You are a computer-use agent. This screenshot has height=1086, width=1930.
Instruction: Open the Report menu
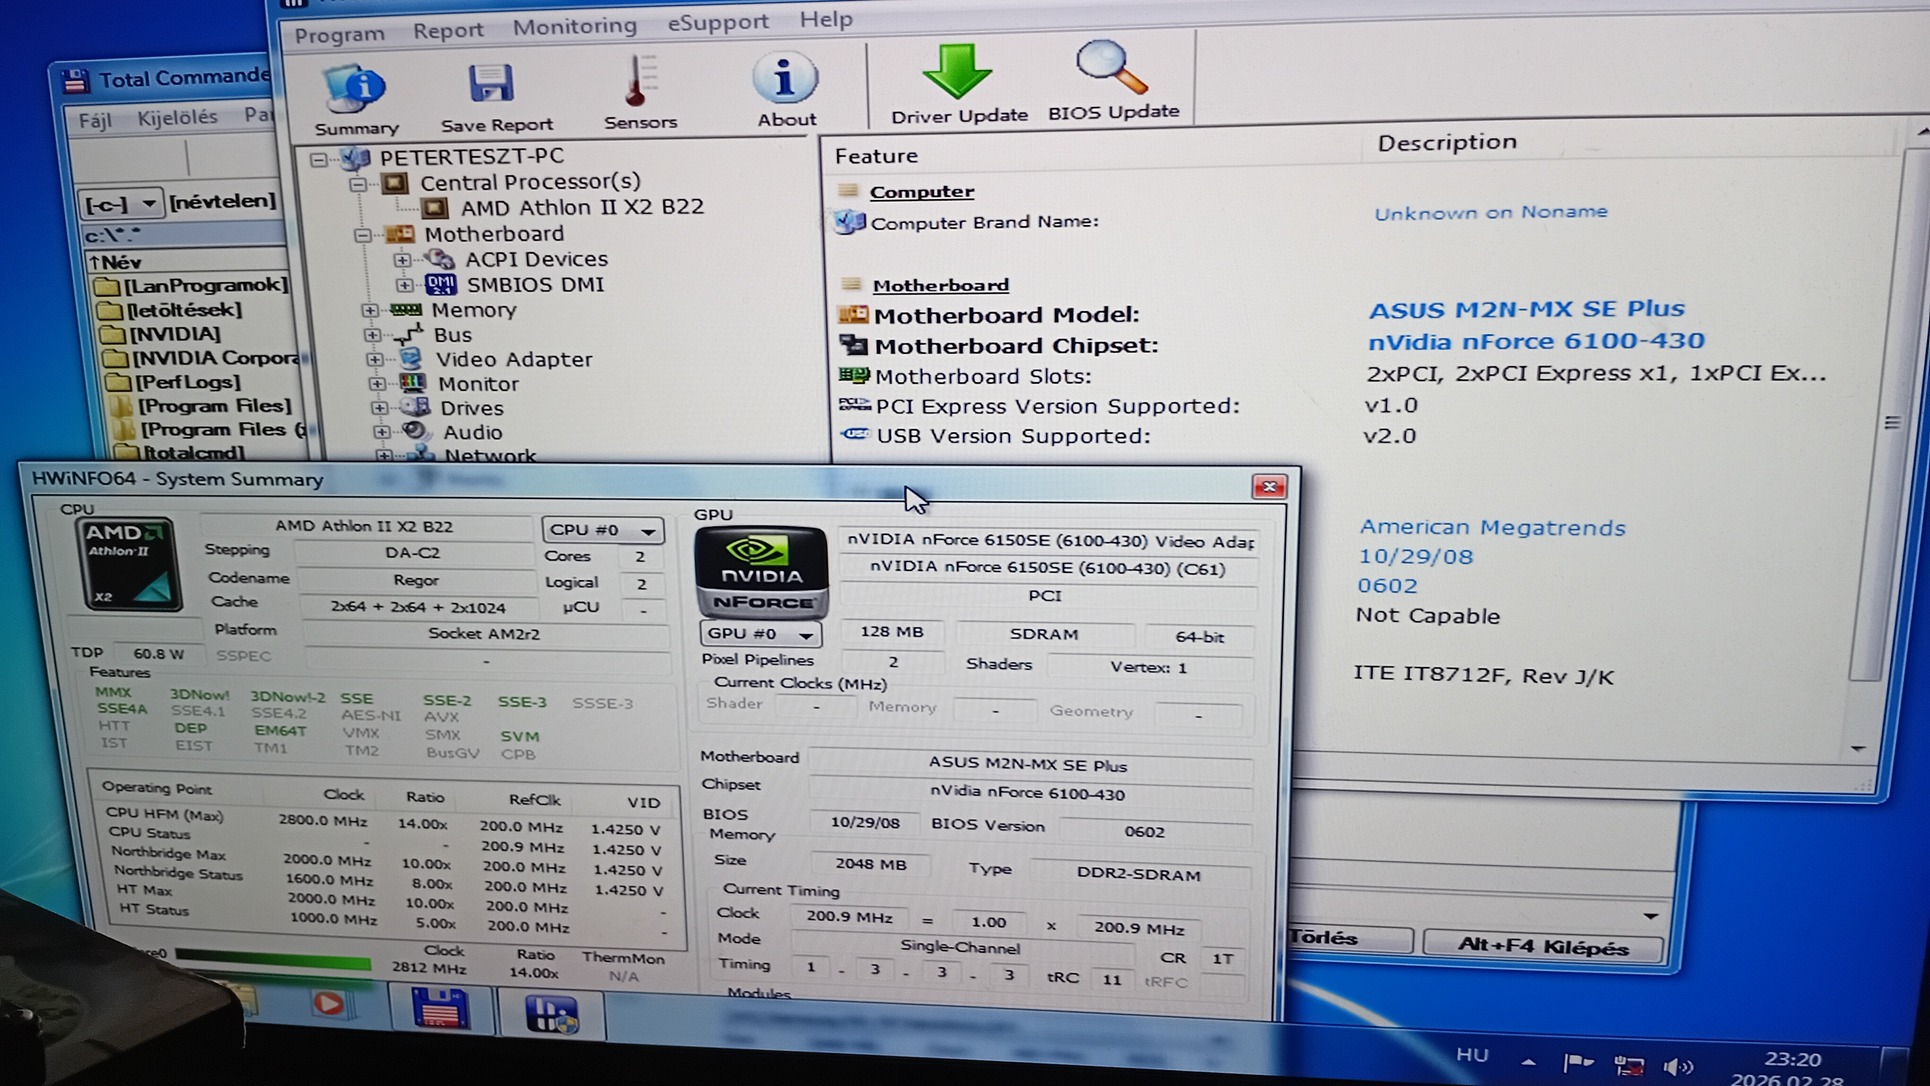point(447,30)
